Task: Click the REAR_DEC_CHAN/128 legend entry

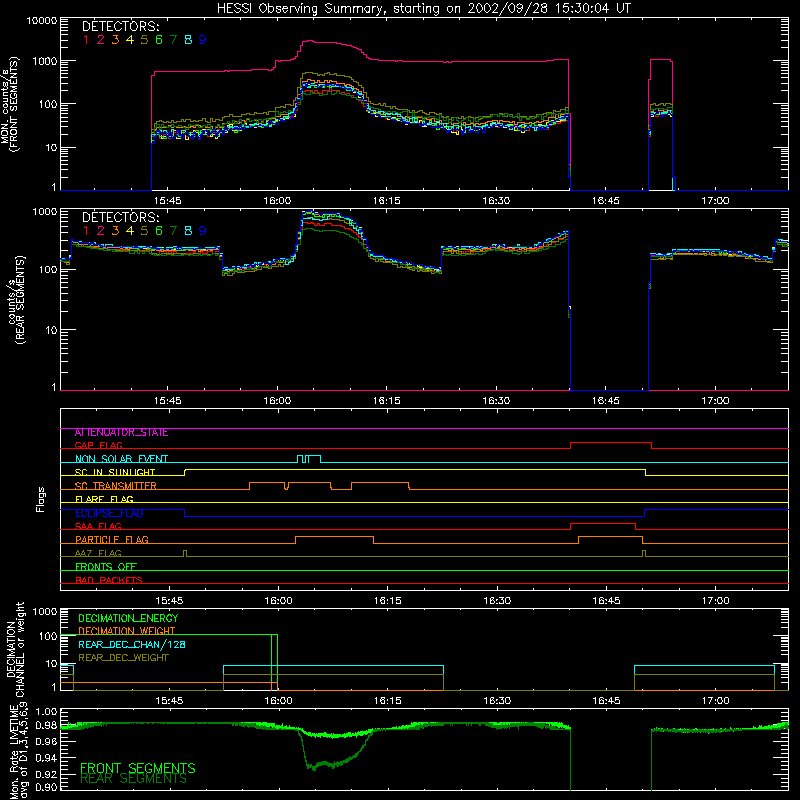Action: [132, 645]
